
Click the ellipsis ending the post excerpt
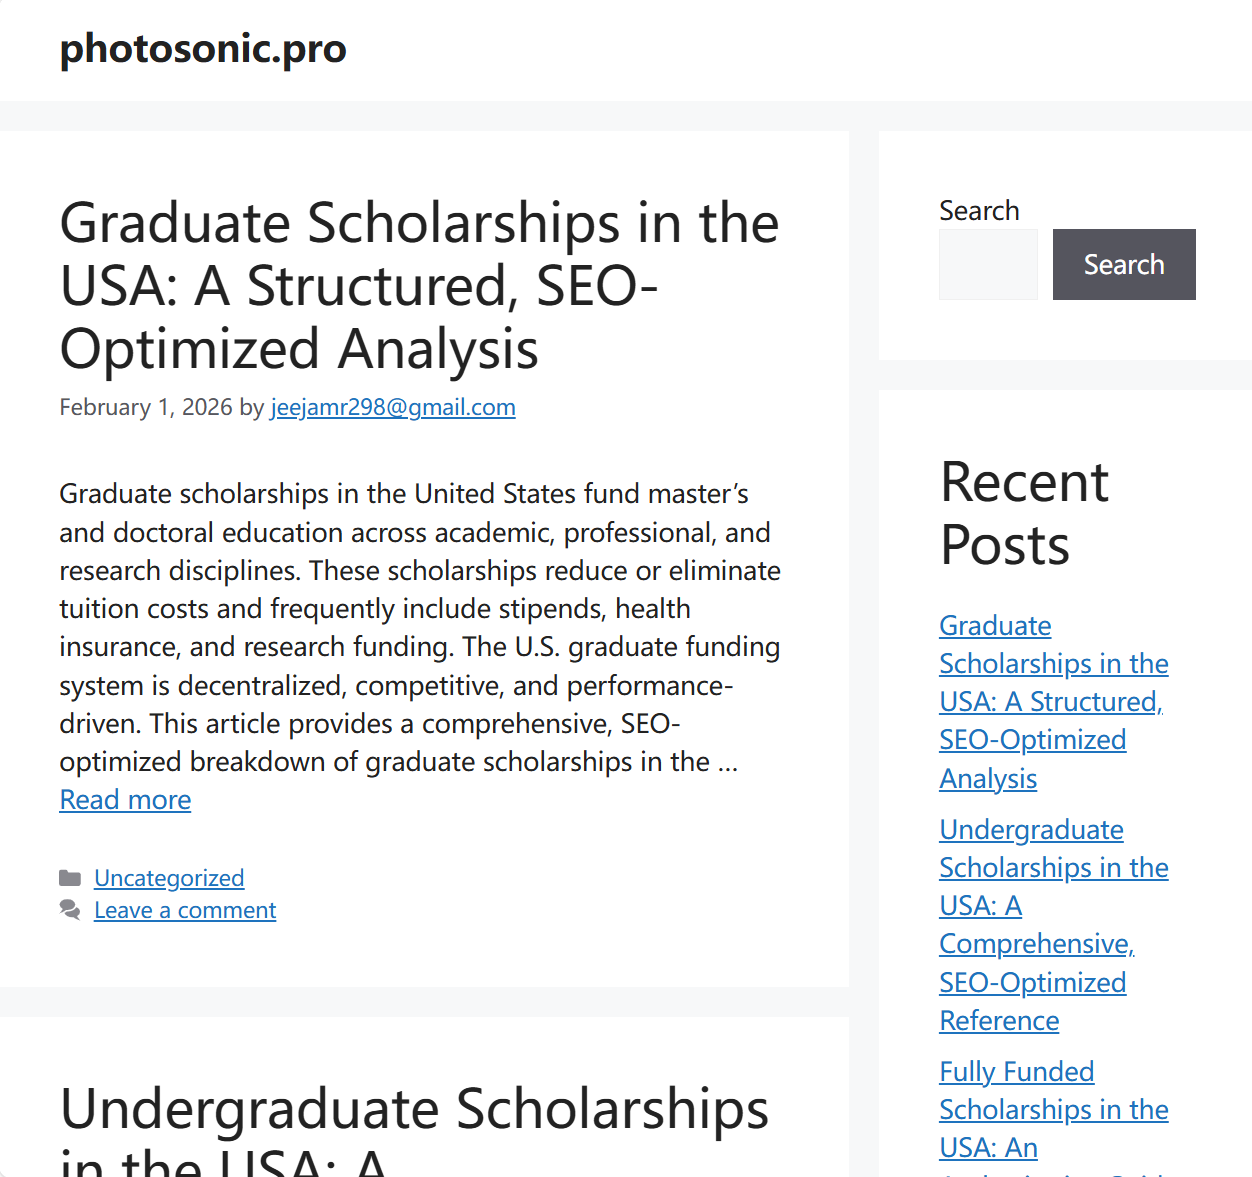tap(727, 763)
